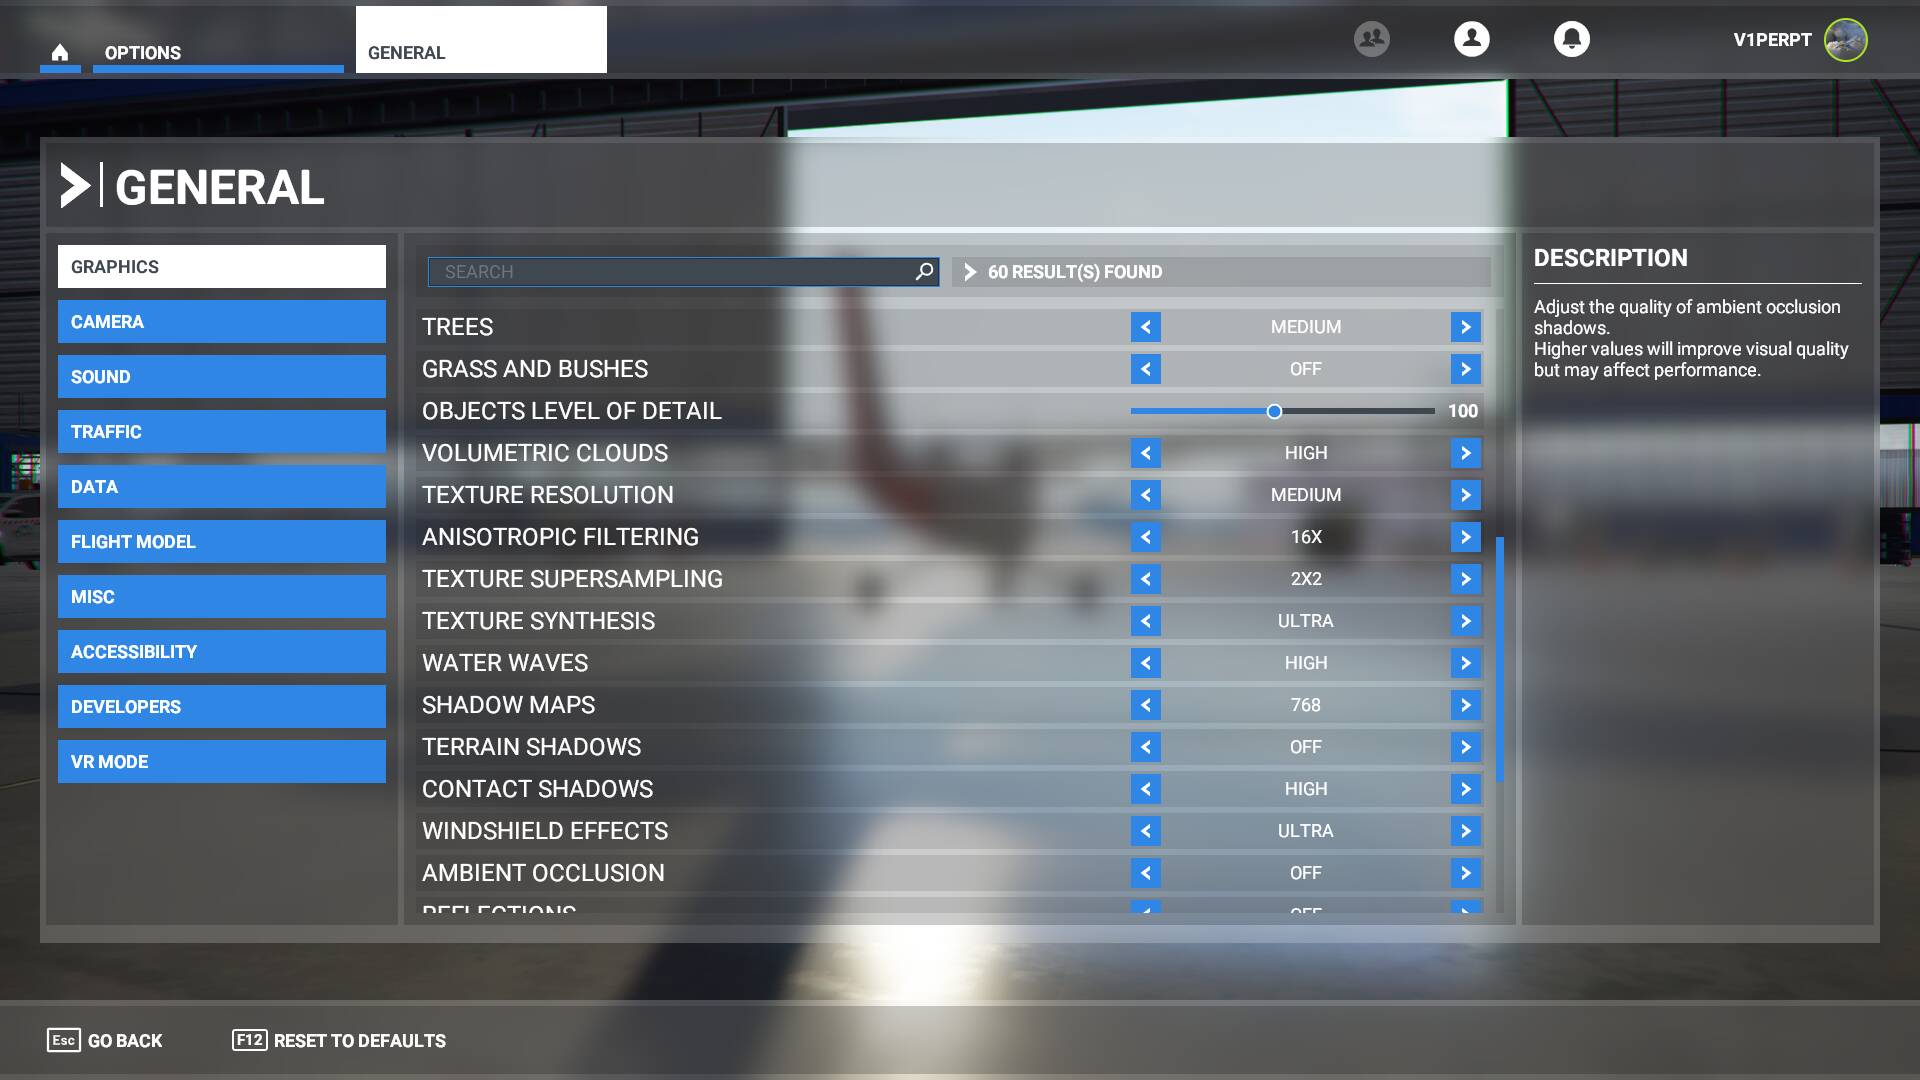Click the Search input field
Screen dimensions: 1920x1080
pyautogui.click(x=670, y=272)
